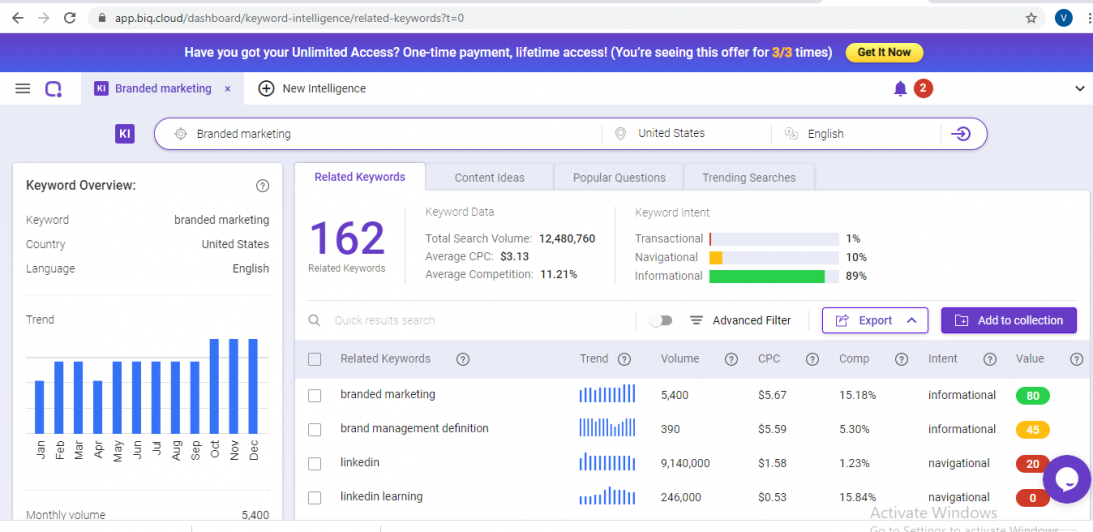
Task: Sort by CPC column header
Action: [x=769, y=359]
